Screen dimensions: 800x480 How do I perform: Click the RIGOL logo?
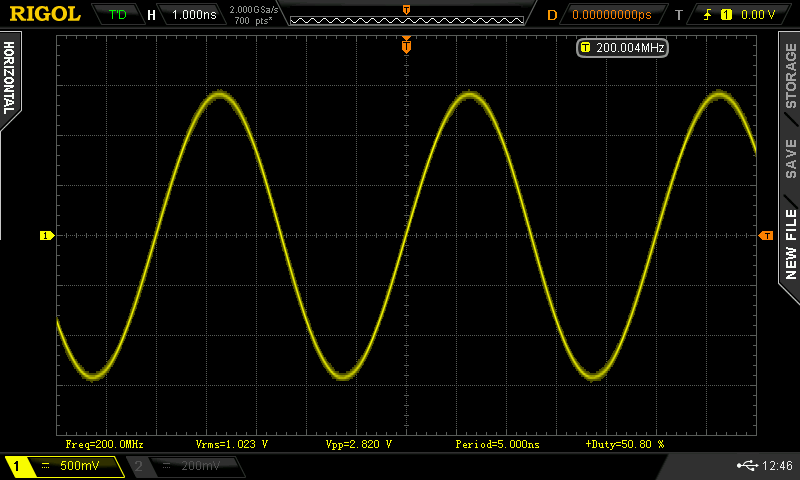tap(45, 14)
